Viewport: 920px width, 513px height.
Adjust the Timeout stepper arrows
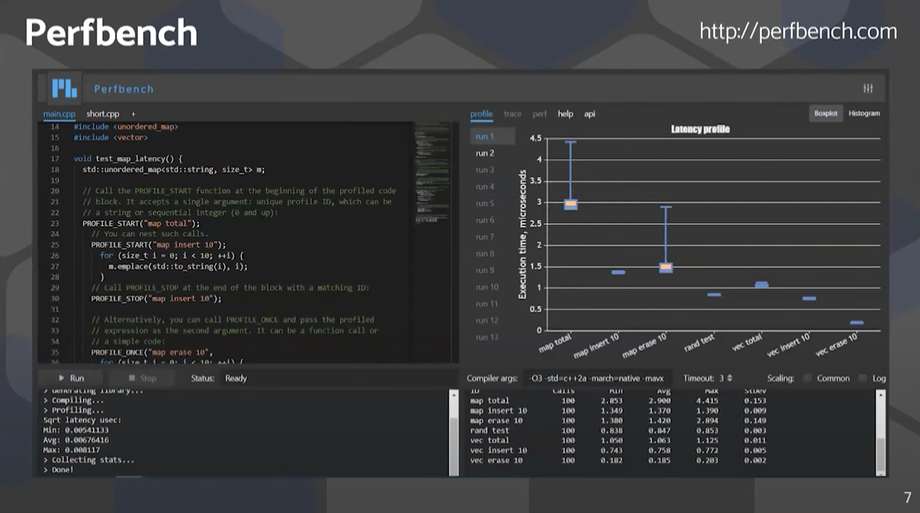pyautogui.click(x=729, y=378)
